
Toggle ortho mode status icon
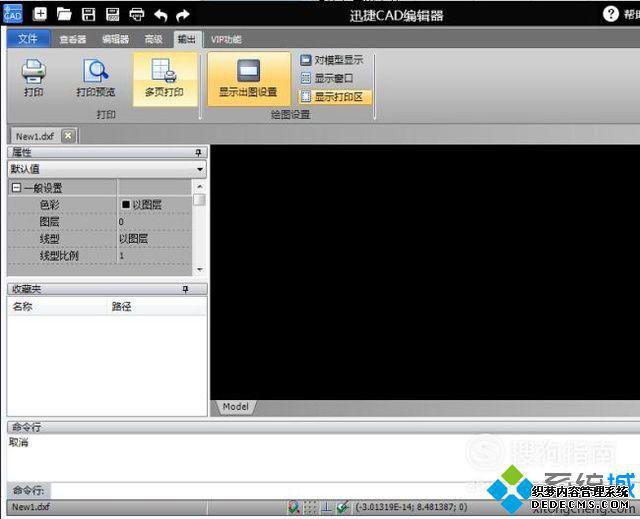pos(327,507)
